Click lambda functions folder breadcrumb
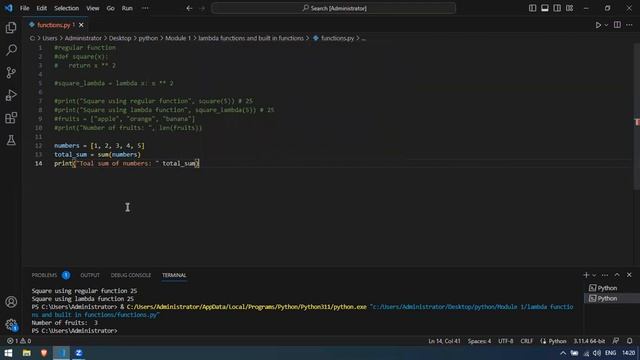Viewport: 640px width, 360px height. point(251,38)
